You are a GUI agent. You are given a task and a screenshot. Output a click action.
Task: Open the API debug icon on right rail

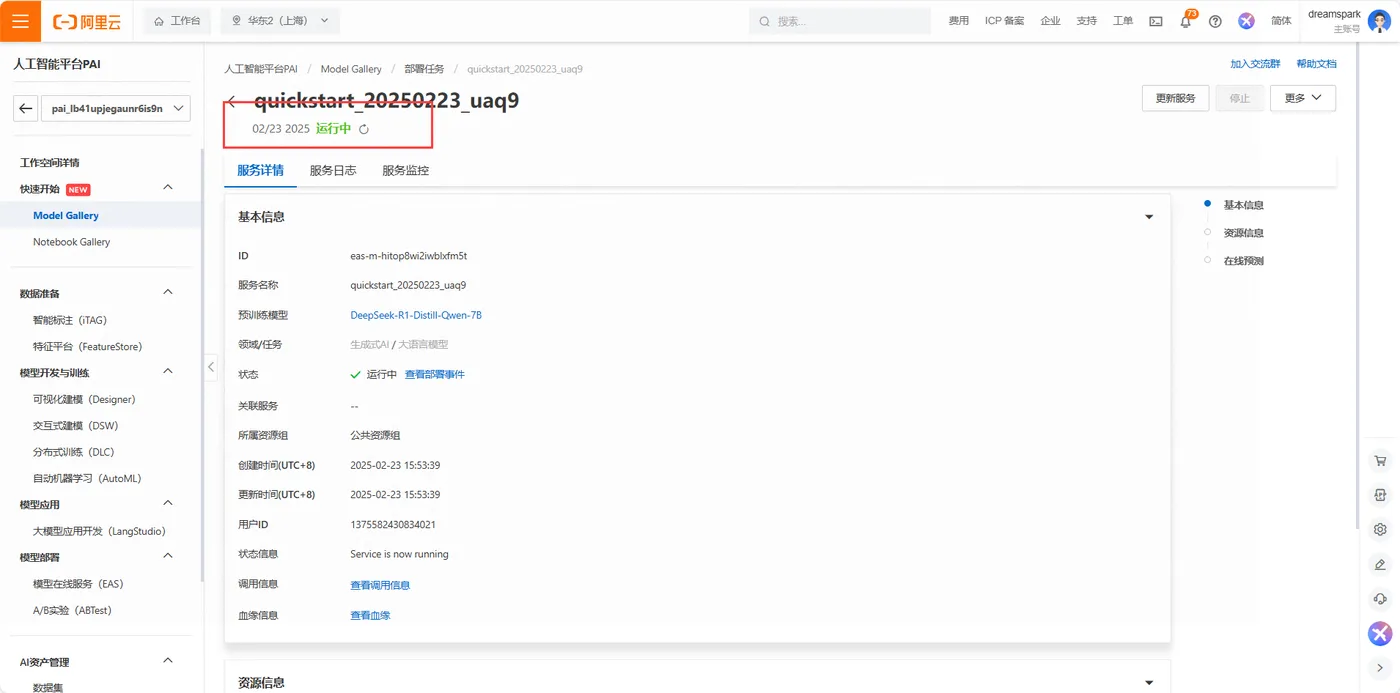1380,495
